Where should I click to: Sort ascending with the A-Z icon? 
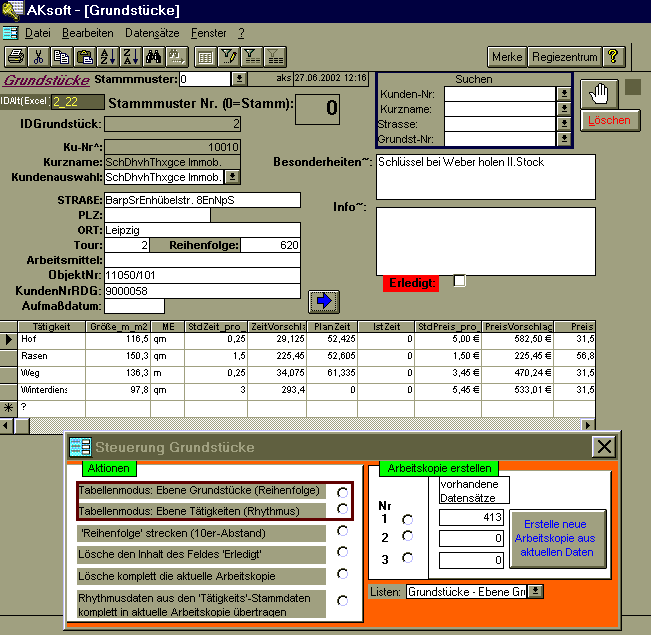tap(109, 57)
